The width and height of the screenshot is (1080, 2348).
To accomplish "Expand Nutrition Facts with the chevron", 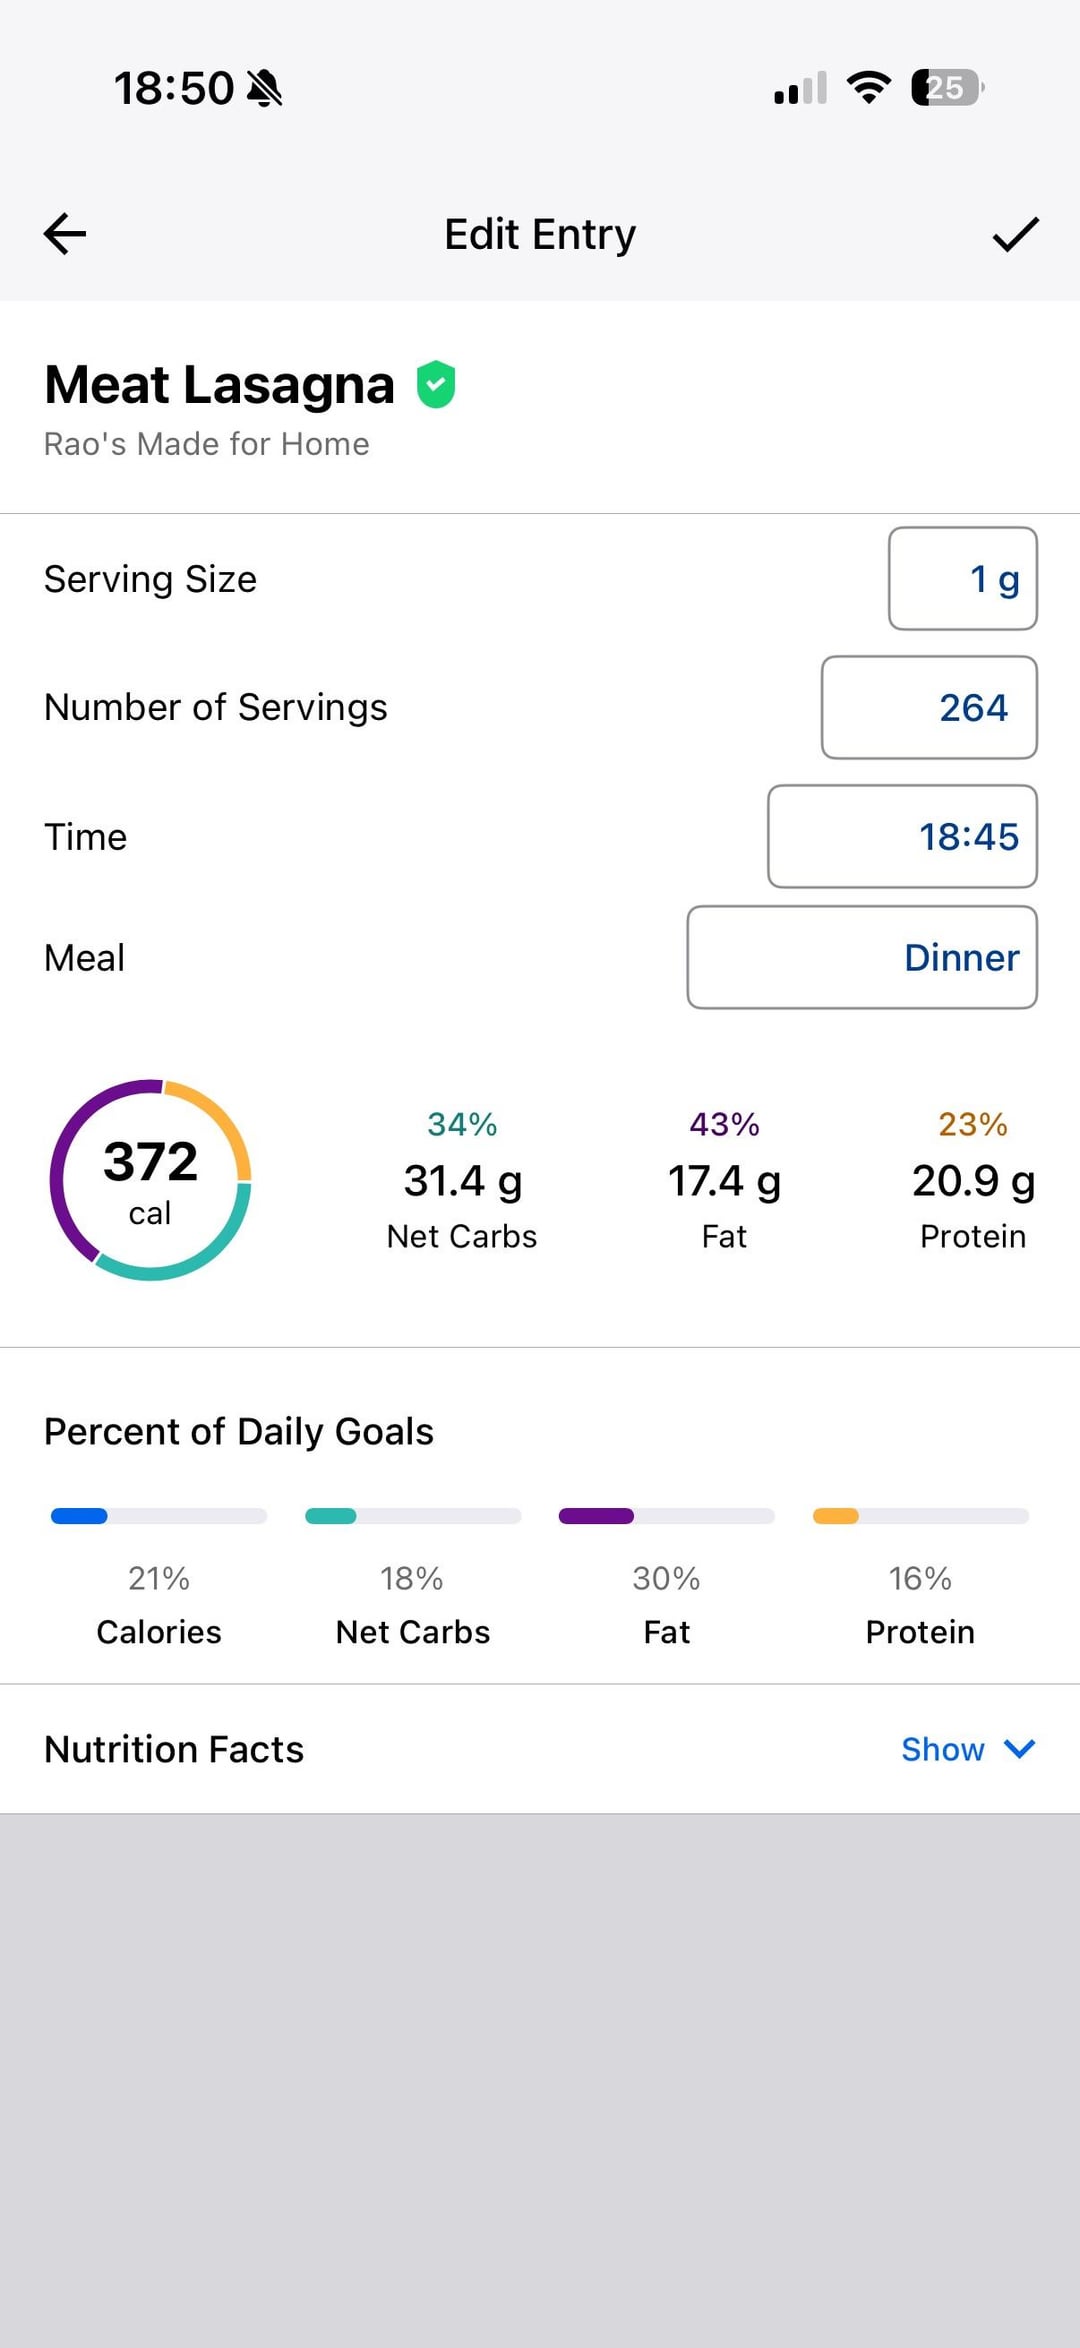I will [x=1020, y=1748].
